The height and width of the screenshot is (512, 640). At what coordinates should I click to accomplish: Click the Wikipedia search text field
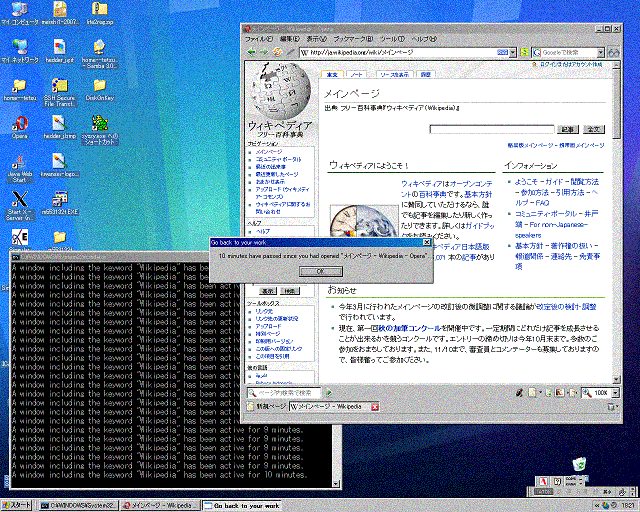[492, 129]
